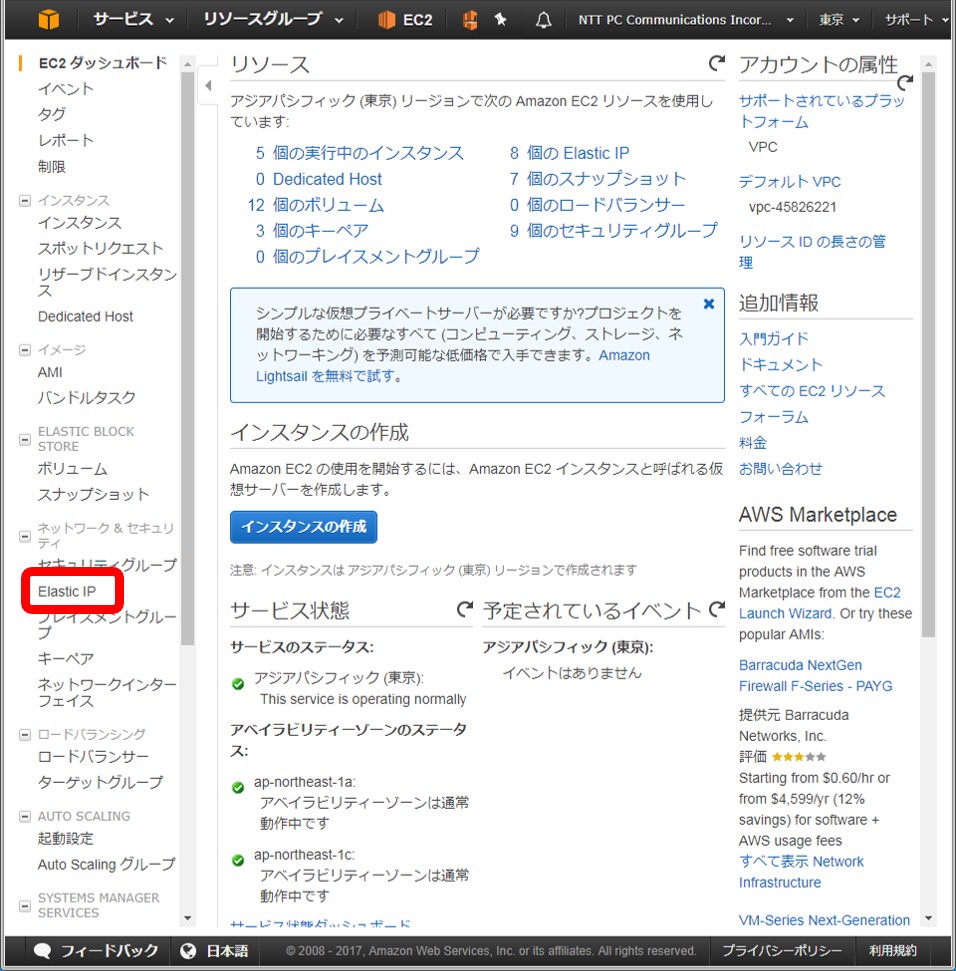The image size is (956, 971).
Task: Open the Barracuda NextGen Firewall F-Series link
Action: (815, 676)
